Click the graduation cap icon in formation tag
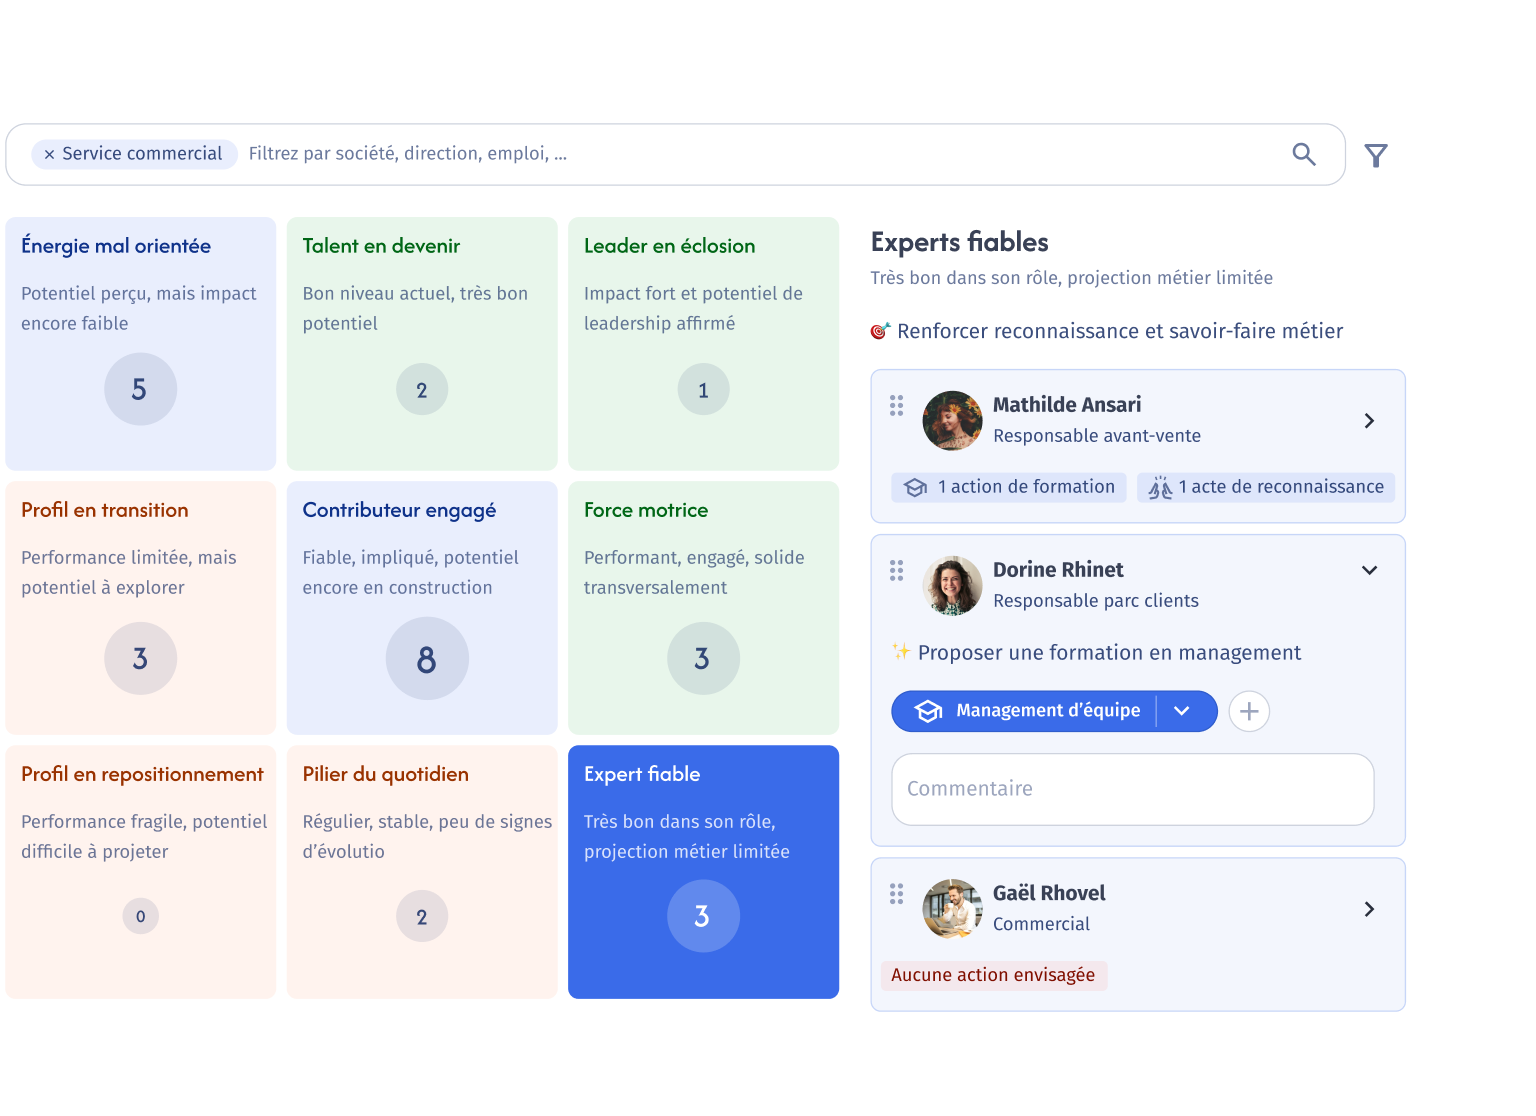This screenshot has height=1116, width=1536. tap(915, 487)
